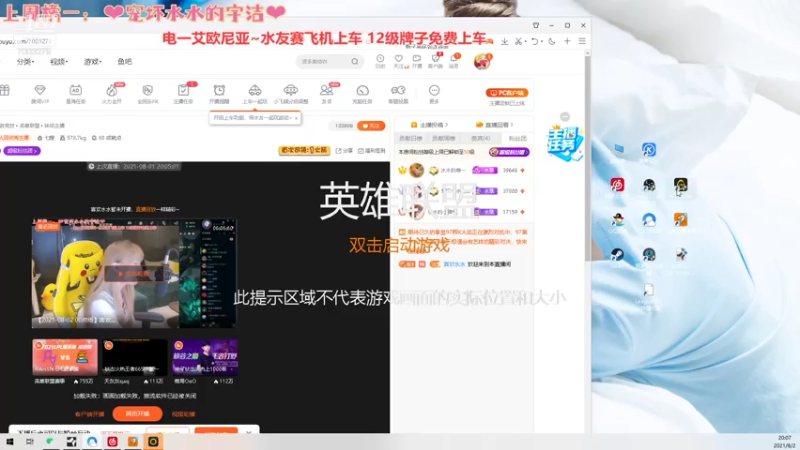The image size is (800, 450).
Task: Open the dark middle recommended stream thumbnail
Action: tap(135, 357)
